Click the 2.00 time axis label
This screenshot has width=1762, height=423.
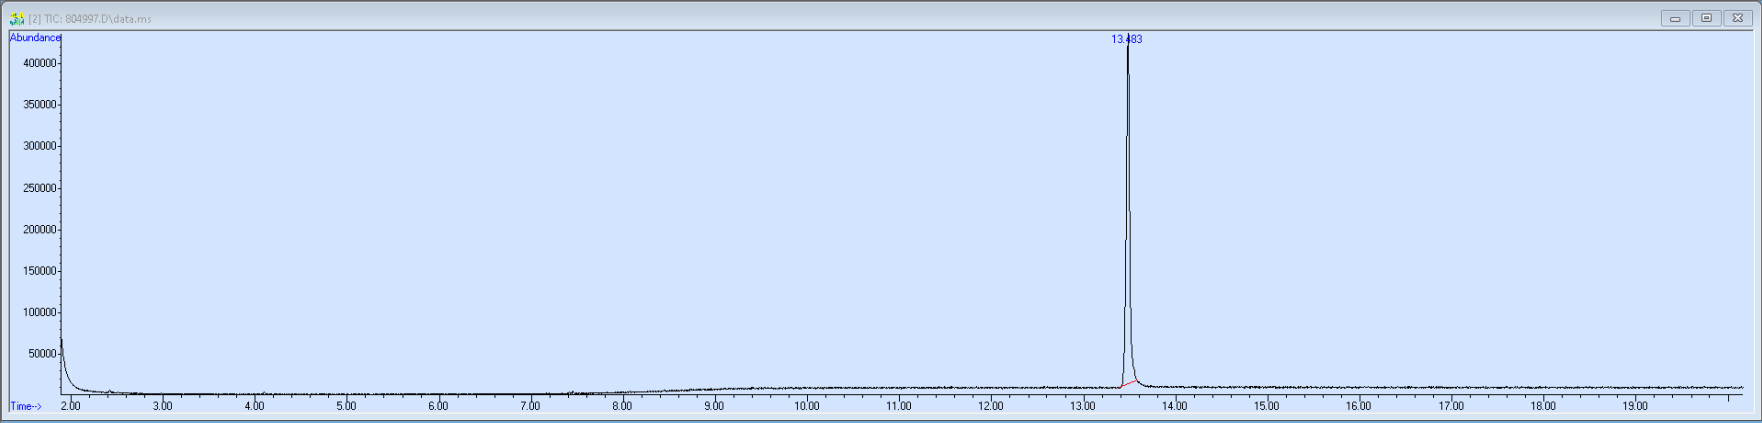[70, 406]
